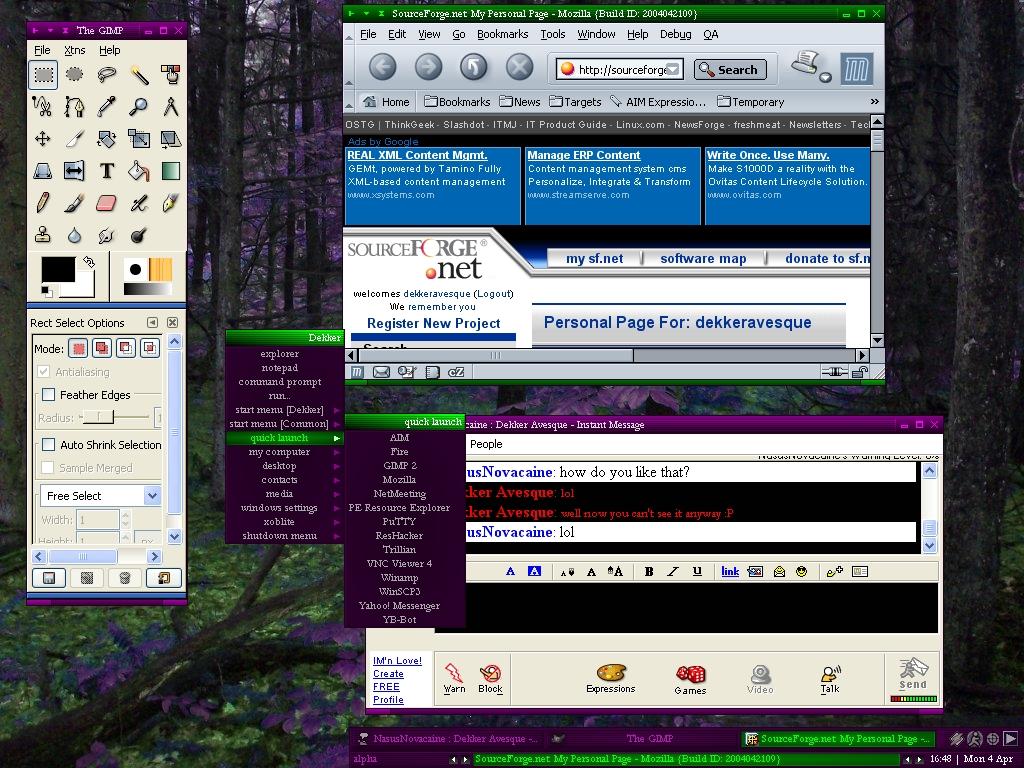Viewport: 1024px width, 768px height.
Task: Open the News bookmark folder in Mozilla
Action: [520, 102]
